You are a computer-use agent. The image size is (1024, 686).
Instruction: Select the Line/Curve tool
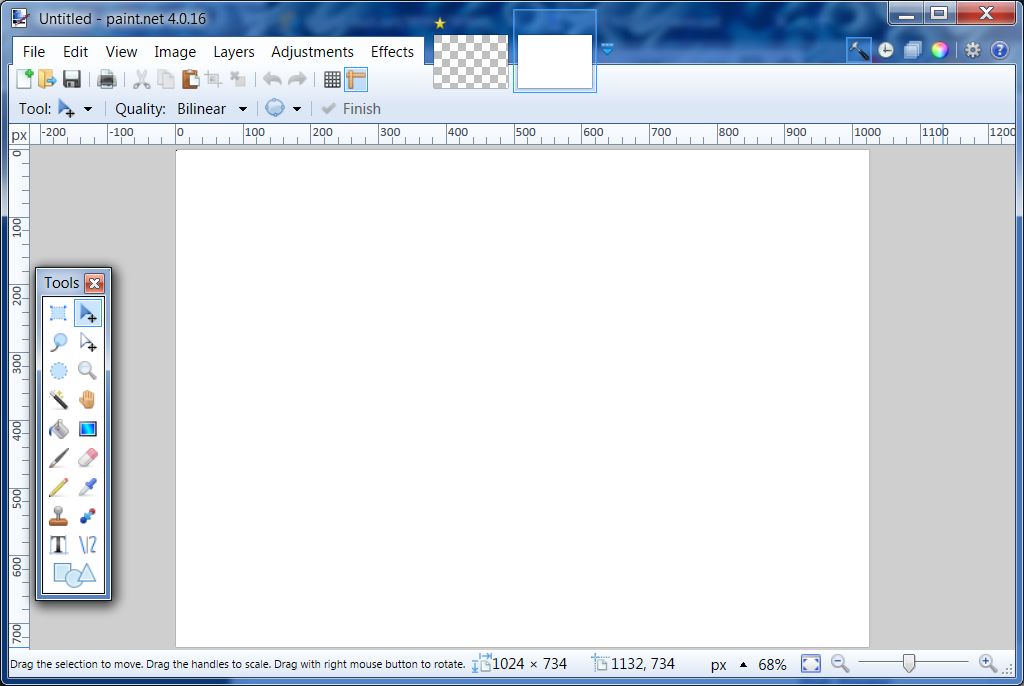pyautogui.click(x=88, y=544)
